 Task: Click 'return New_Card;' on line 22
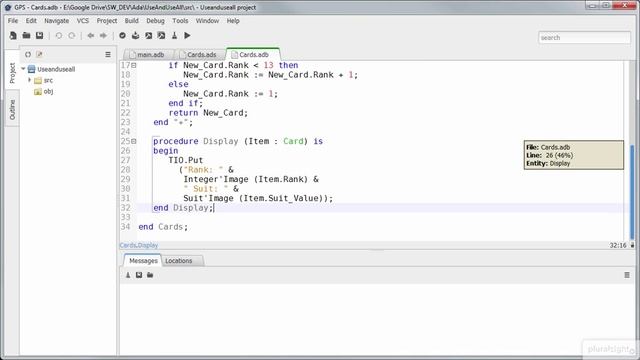click(208, 113)
